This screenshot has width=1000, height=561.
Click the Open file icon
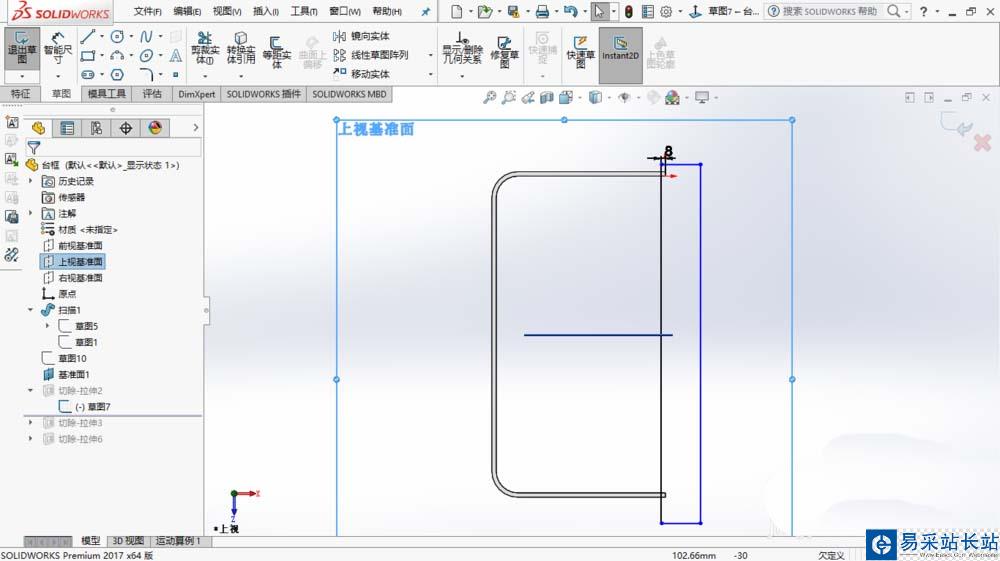click(x=485, y=11)
